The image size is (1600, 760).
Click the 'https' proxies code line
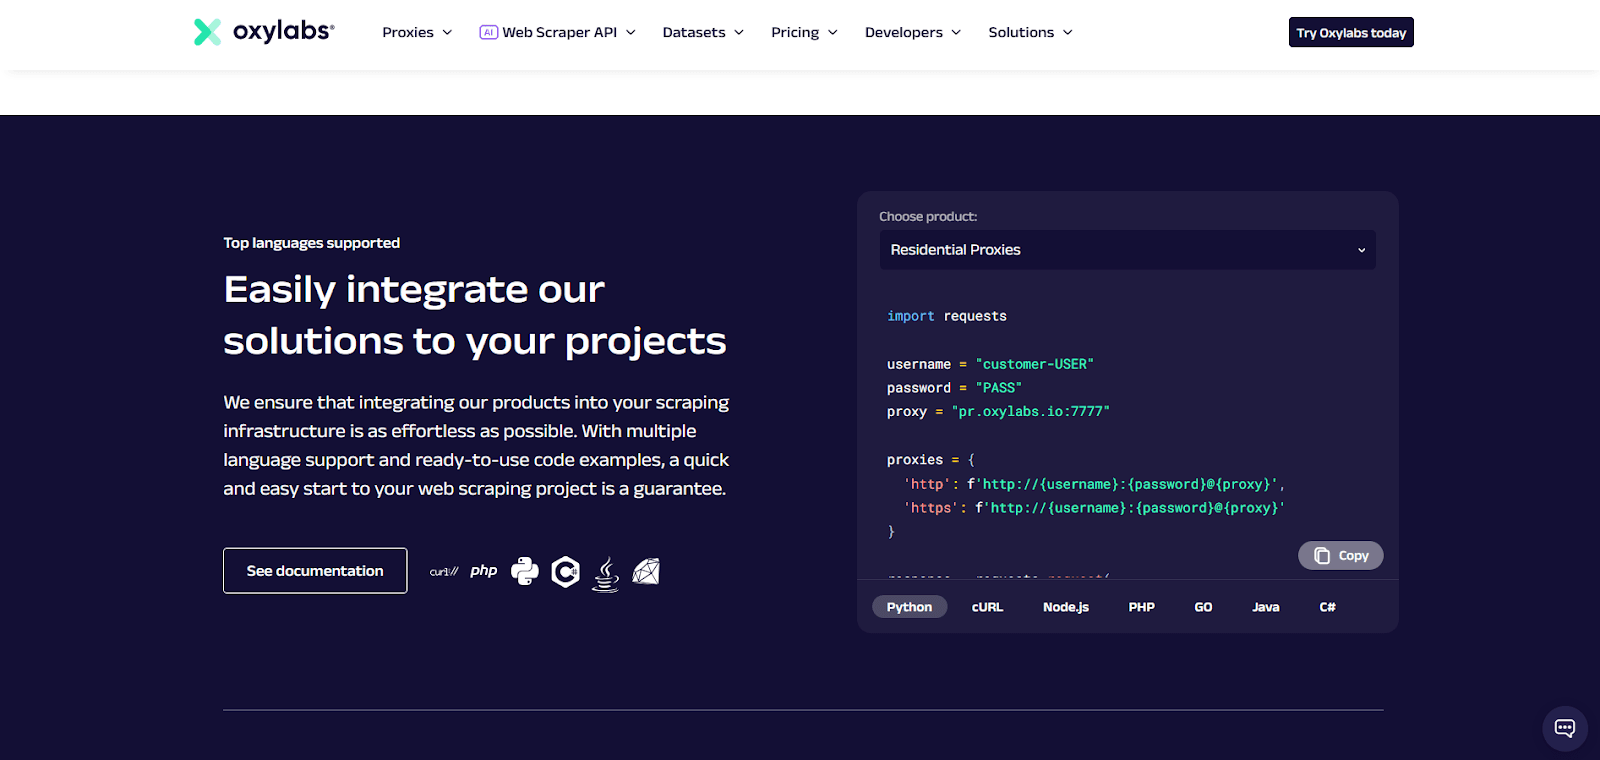pyautogui.click(x=1094, y=508)
